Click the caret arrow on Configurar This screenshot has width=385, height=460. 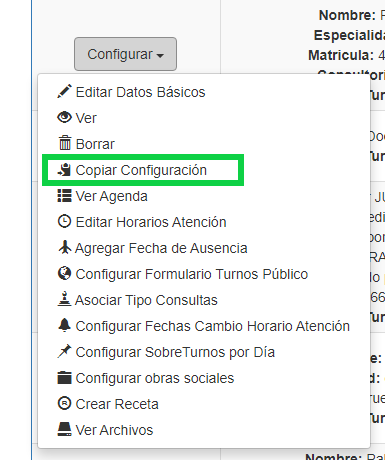click(160, 56)
